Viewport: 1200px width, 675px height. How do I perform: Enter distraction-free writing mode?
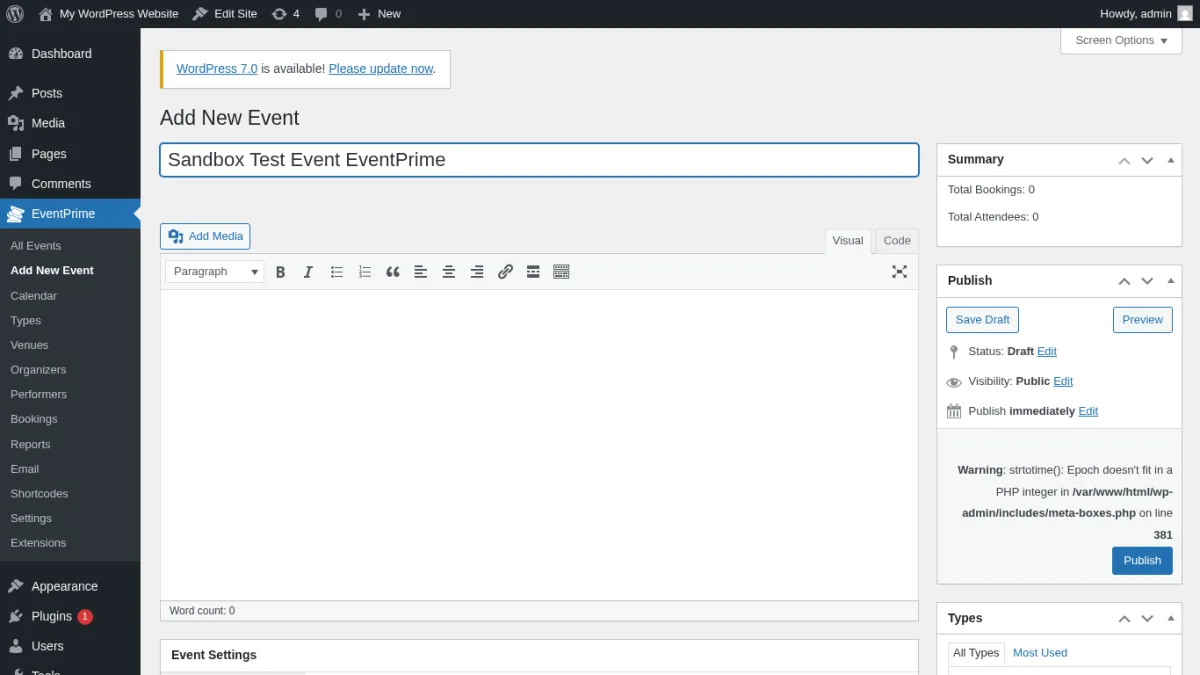click(x=899, y=272)
